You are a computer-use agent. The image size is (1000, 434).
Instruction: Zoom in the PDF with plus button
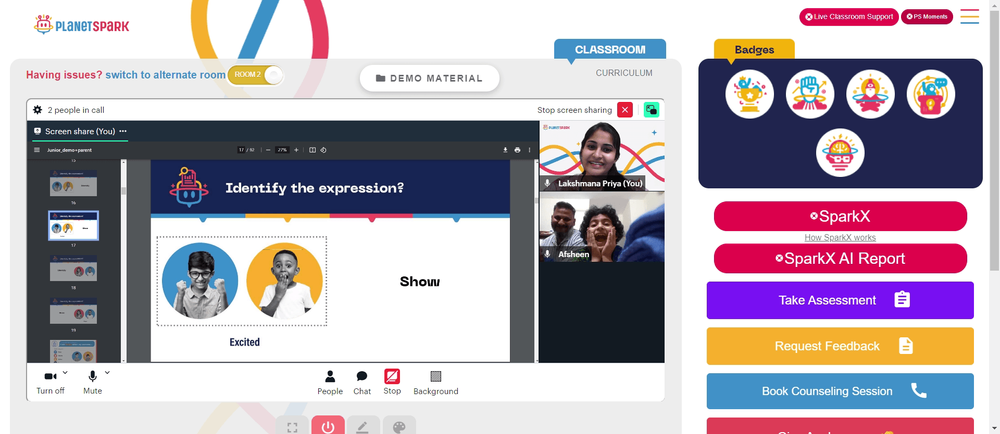(x=296, y=150)
